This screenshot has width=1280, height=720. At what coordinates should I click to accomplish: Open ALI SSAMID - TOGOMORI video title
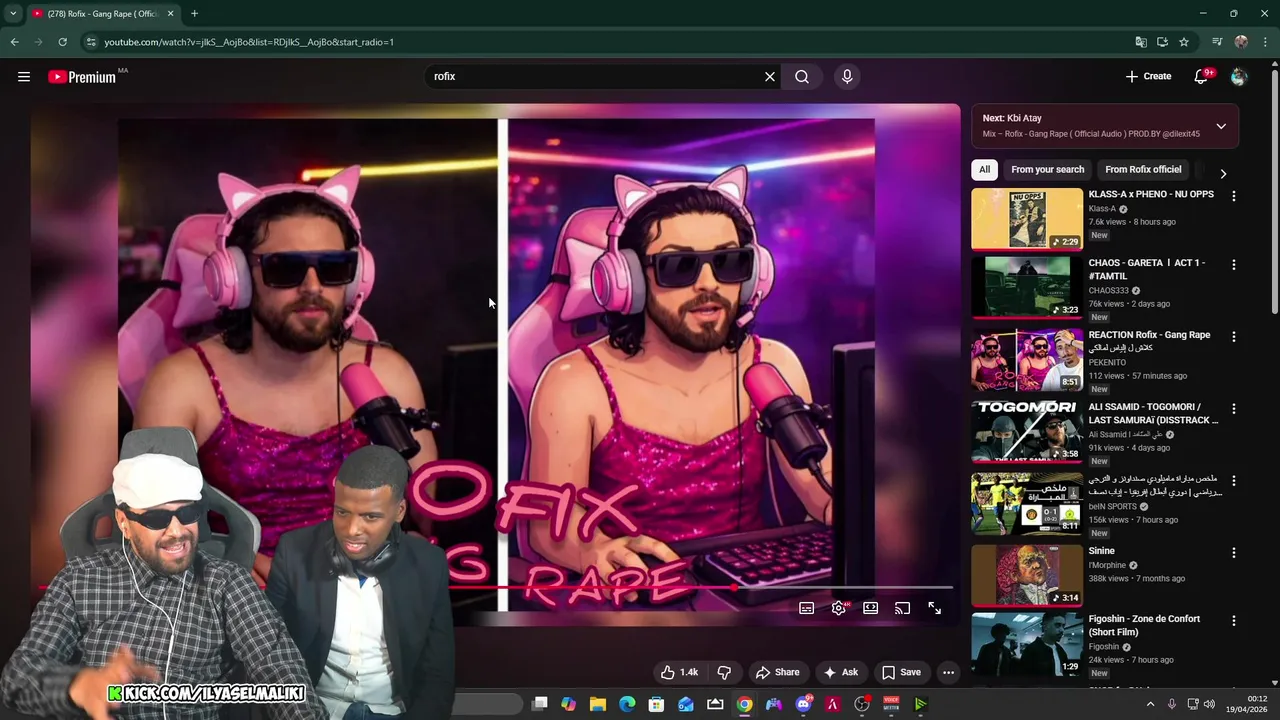click(x=1153, y=414)
